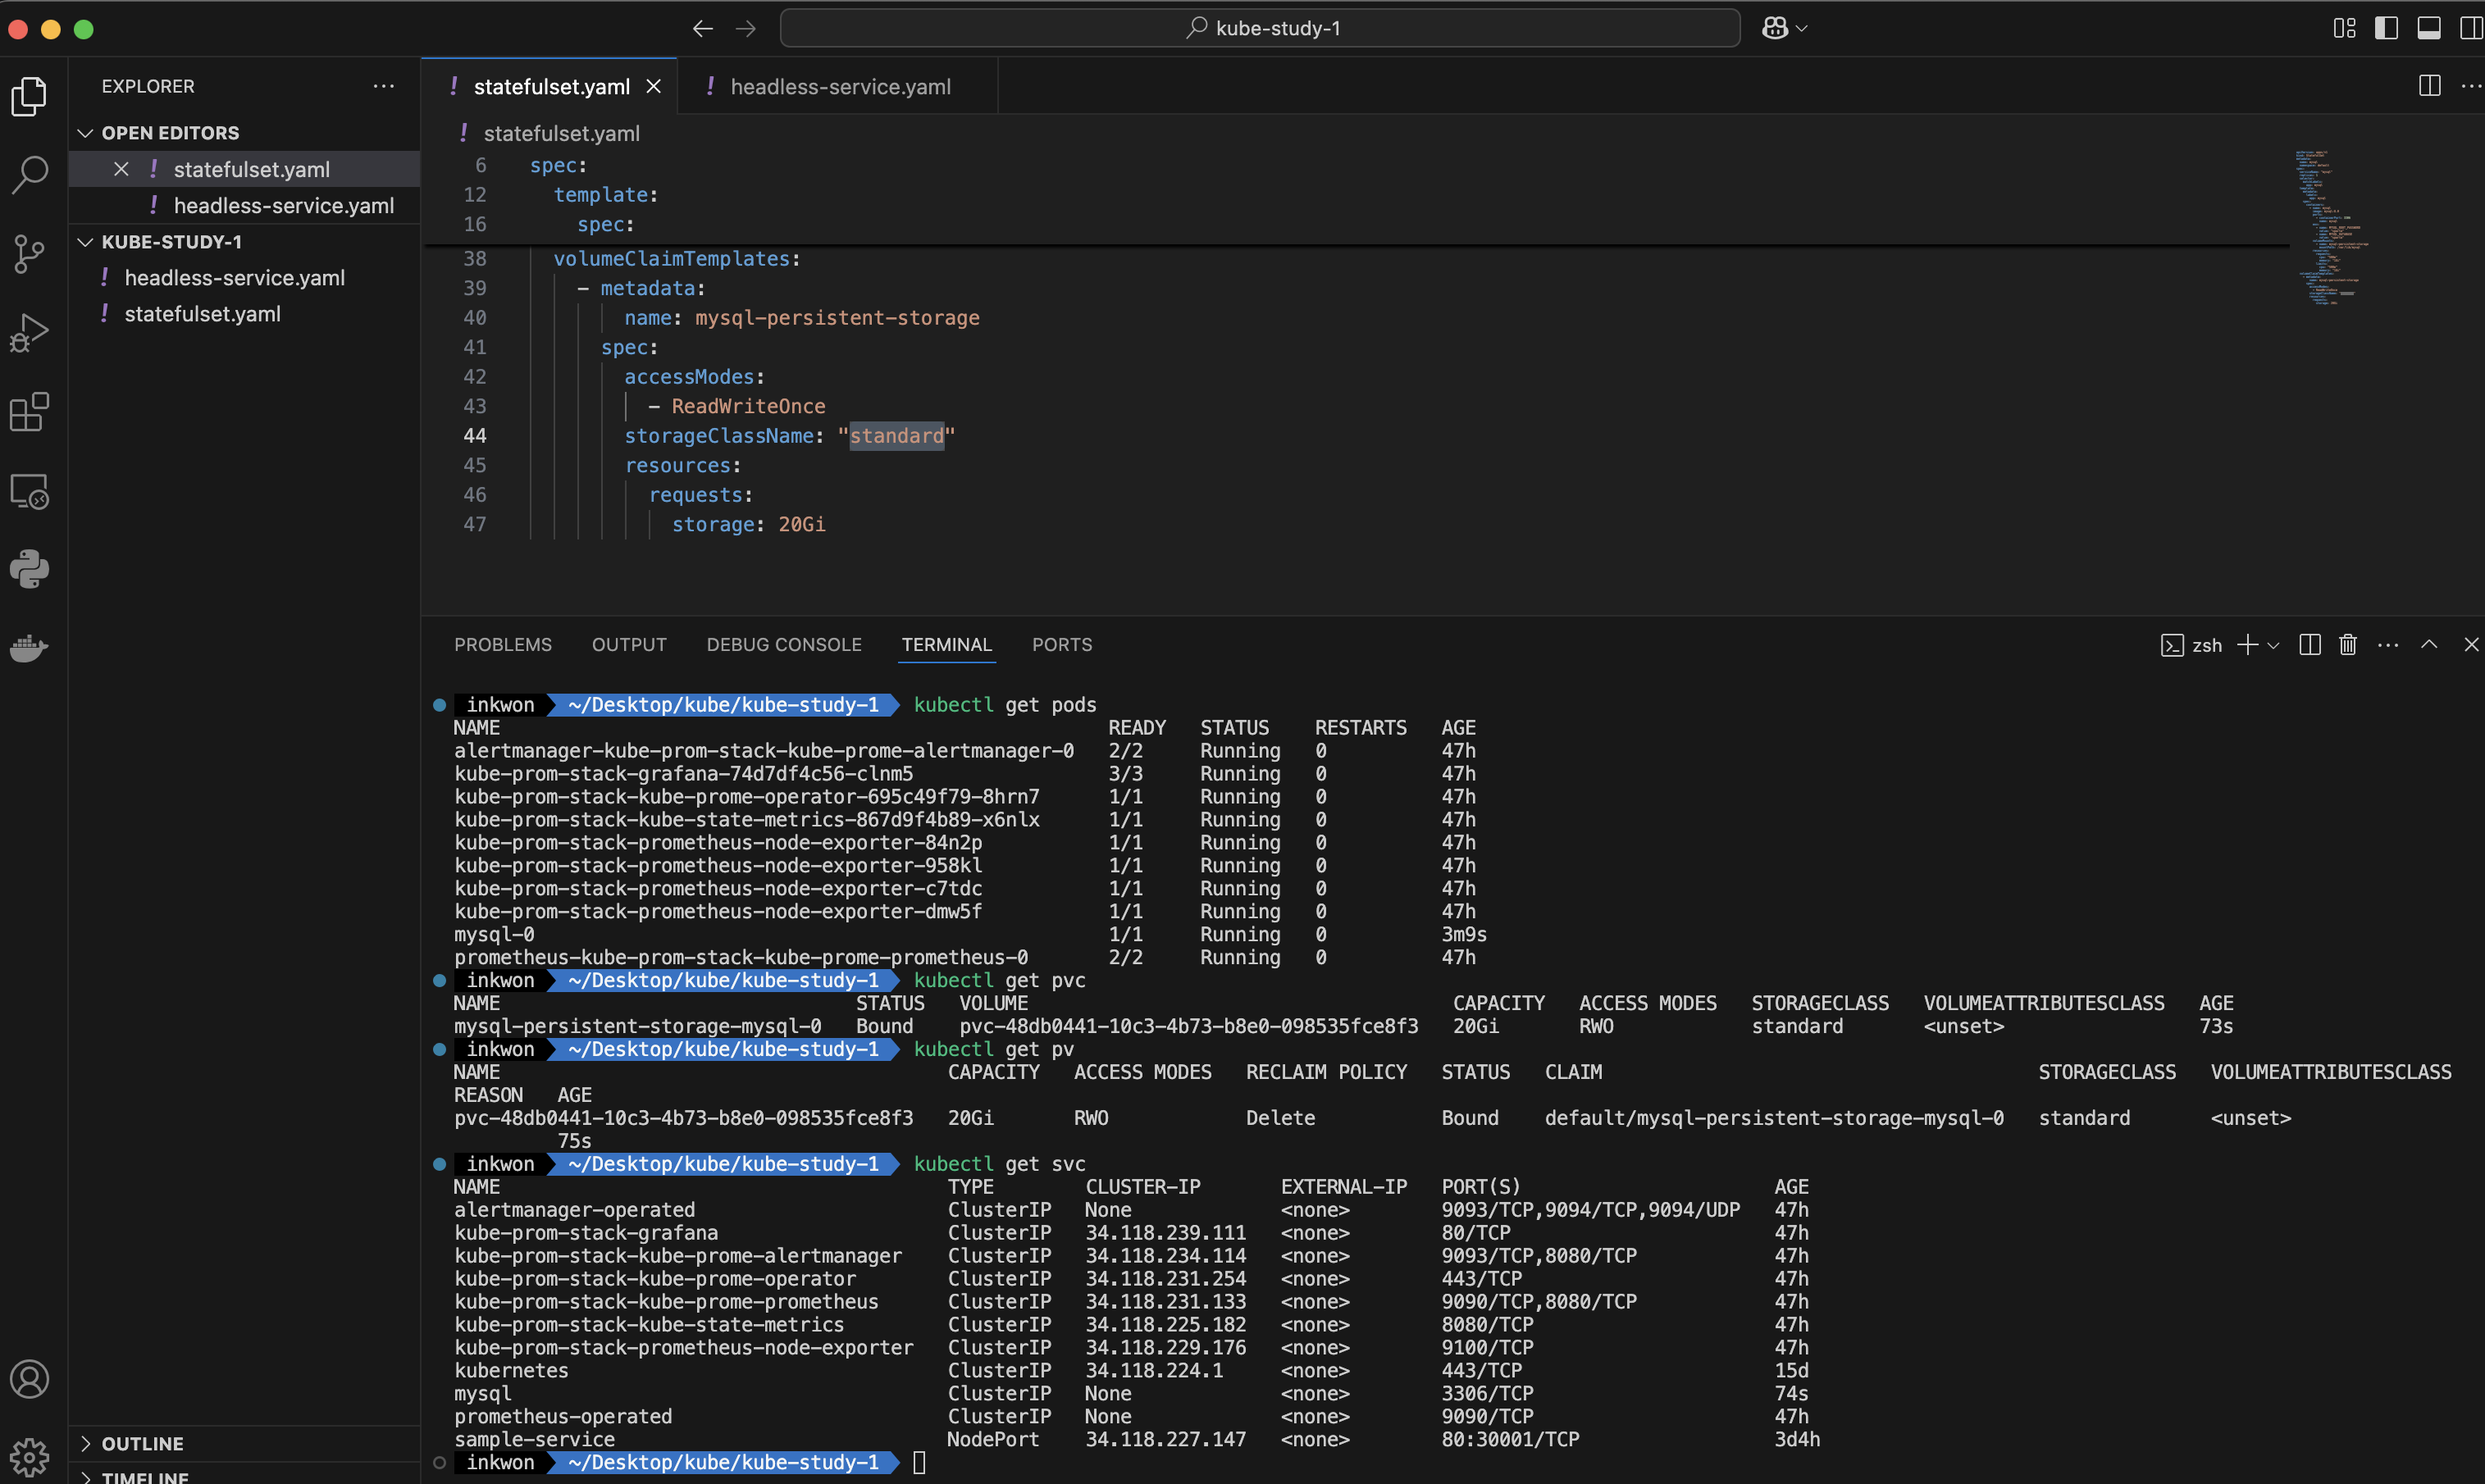This screenshot has height=1484, width=2485.
Task: Open the Manage gear settings icon
Action: pos(29,1457)
